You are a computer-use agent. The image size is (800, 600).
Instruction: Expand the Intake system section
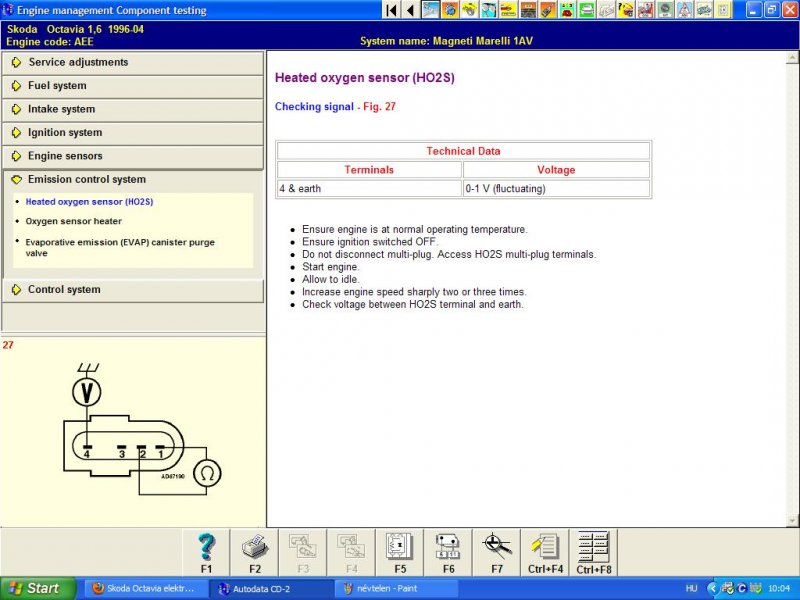coord(133,109)
